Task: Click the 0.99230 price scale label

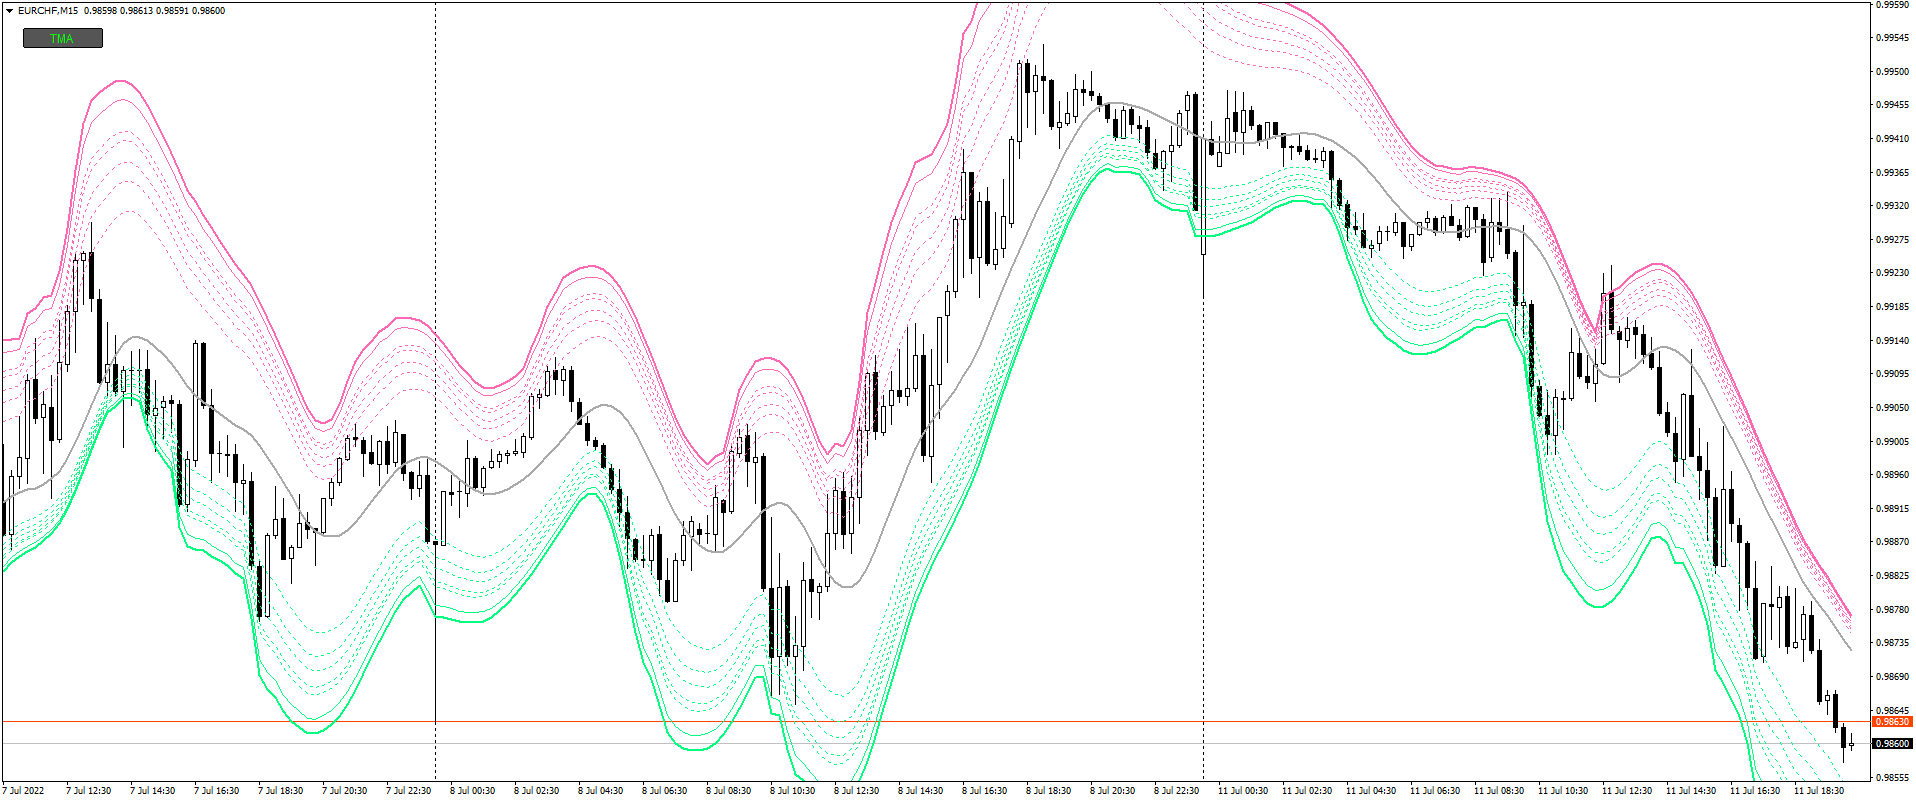Action: tap(1892, 273)
